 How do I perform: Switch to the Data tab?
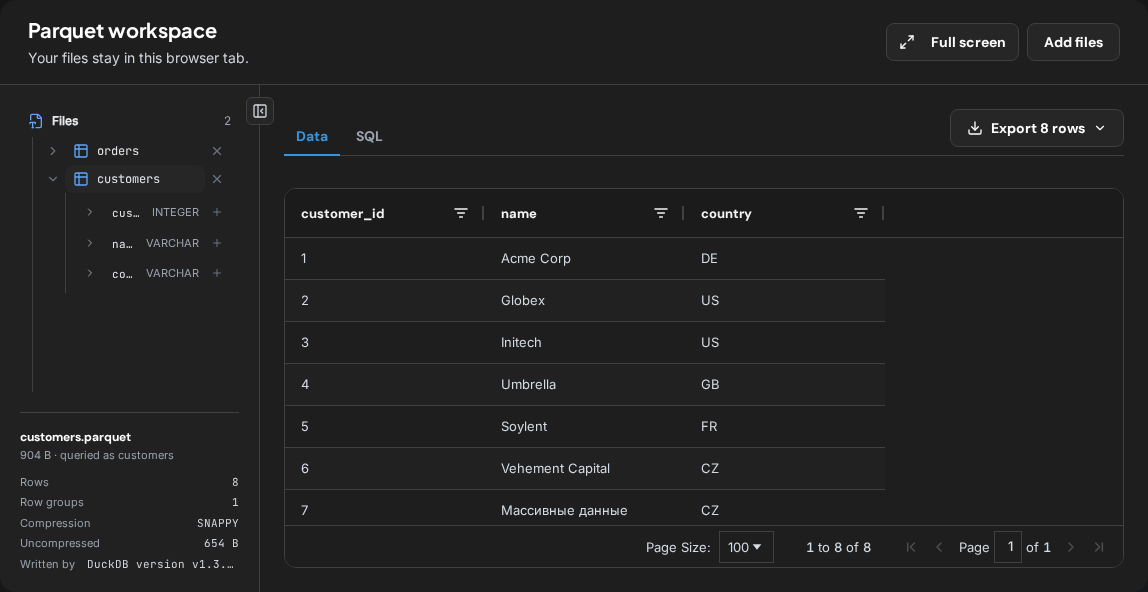tap(312, 136)
